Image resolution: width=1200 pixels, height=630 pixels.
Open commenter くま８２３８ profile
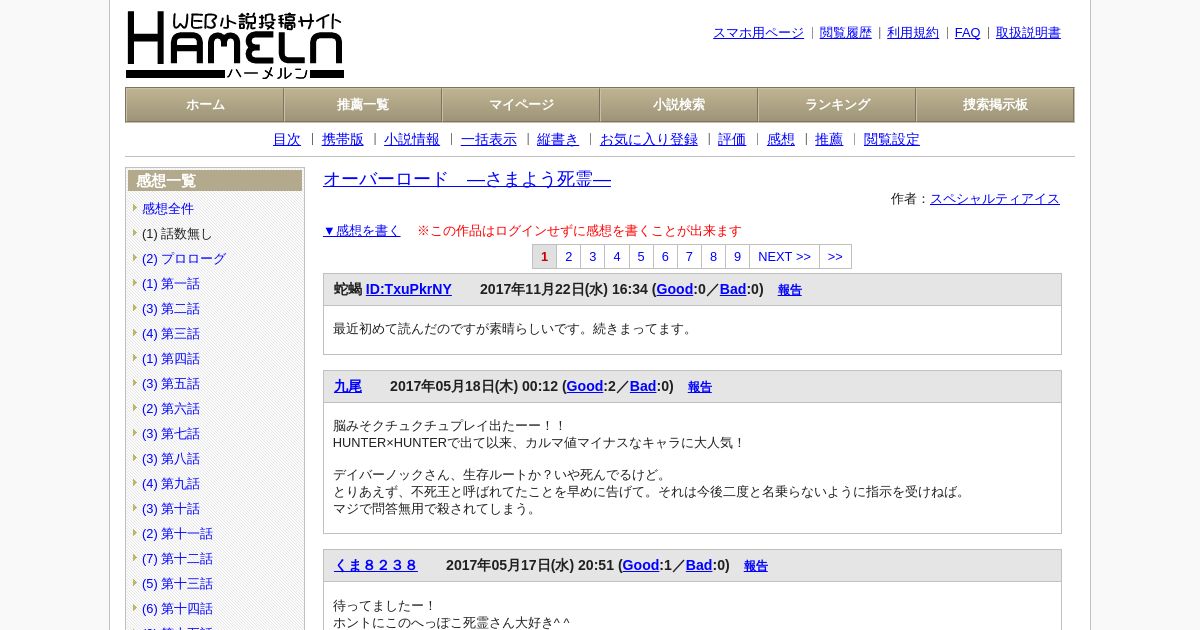(376, 565)
